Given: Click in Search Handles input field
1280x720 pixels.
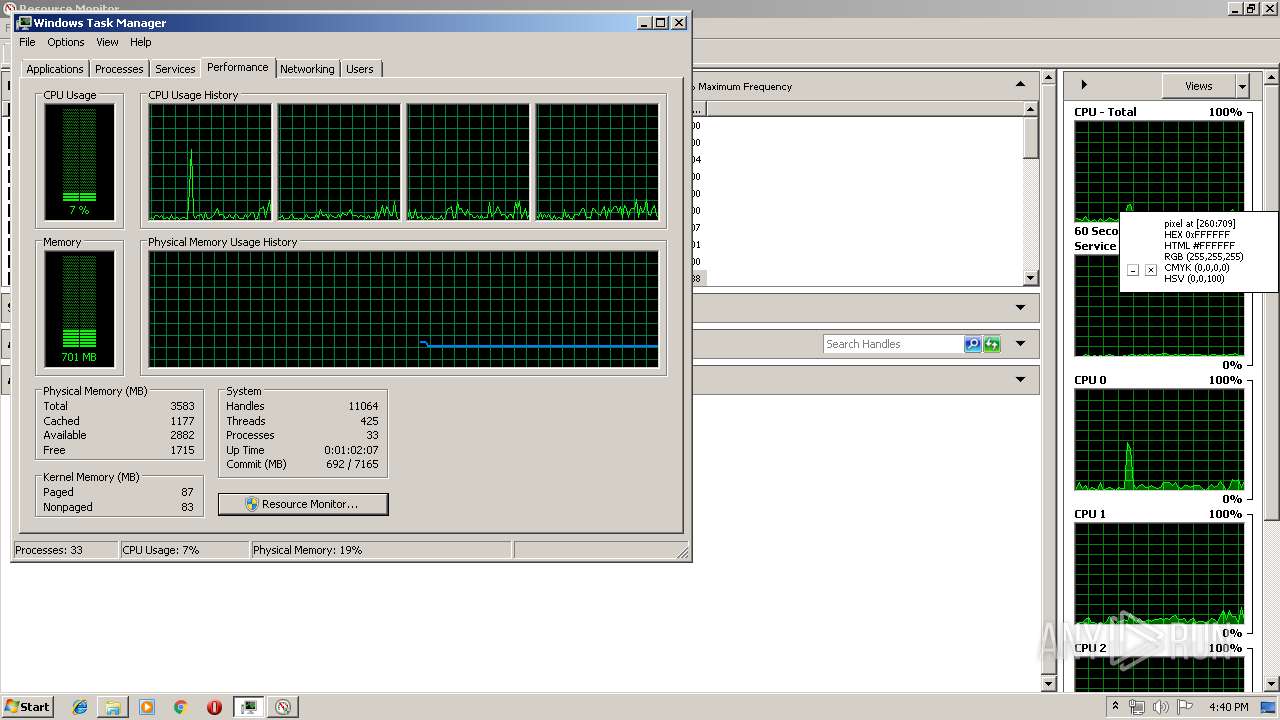Looking at the screenshot, I should point(893,344).
